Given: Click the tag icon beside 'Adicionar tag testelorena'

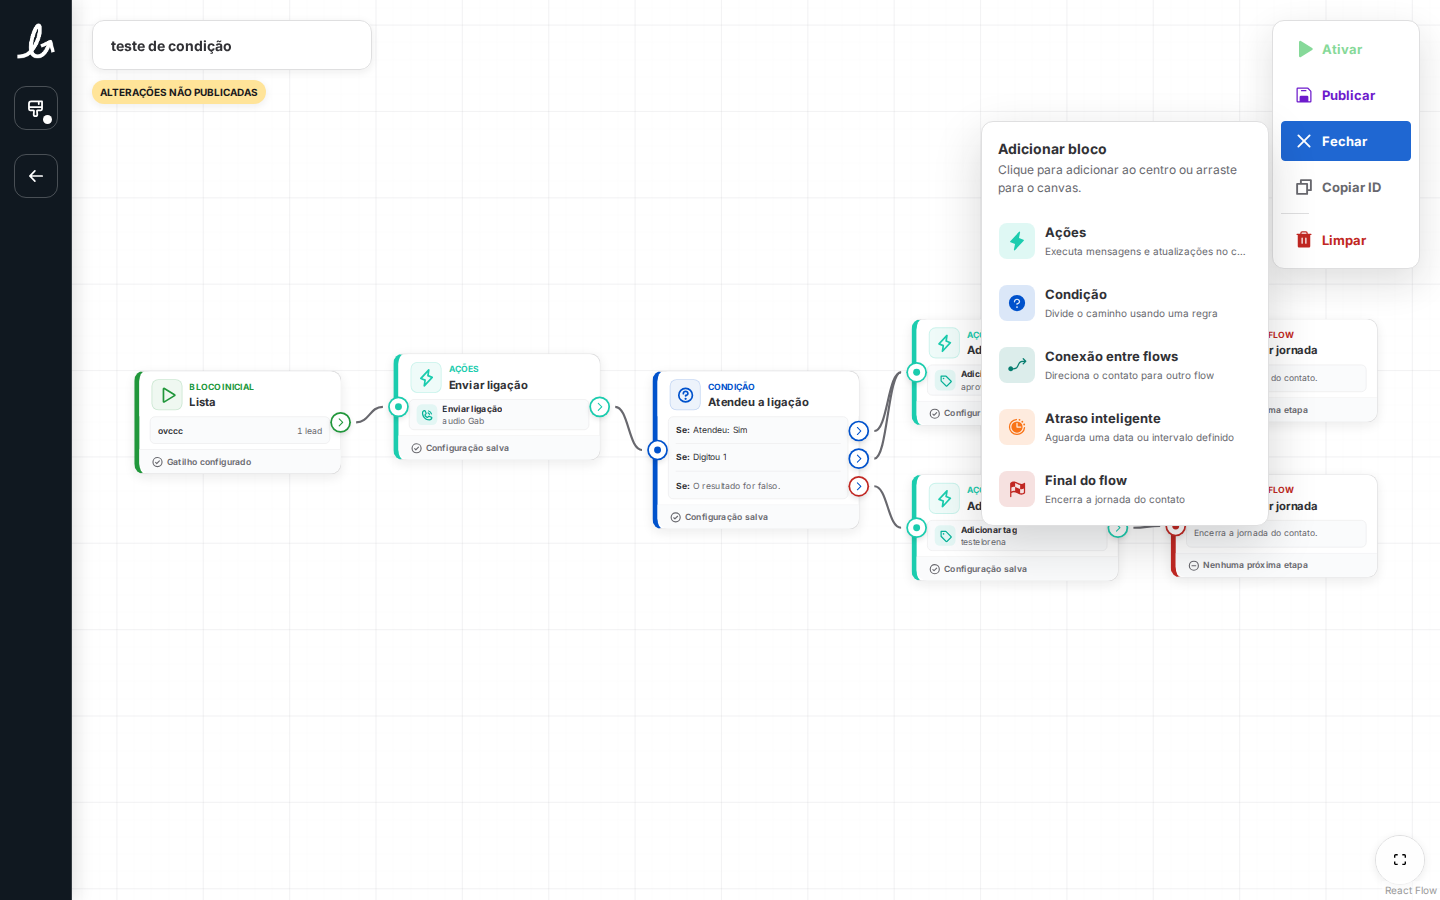Looking at the screenshot, I should point(945,536).
